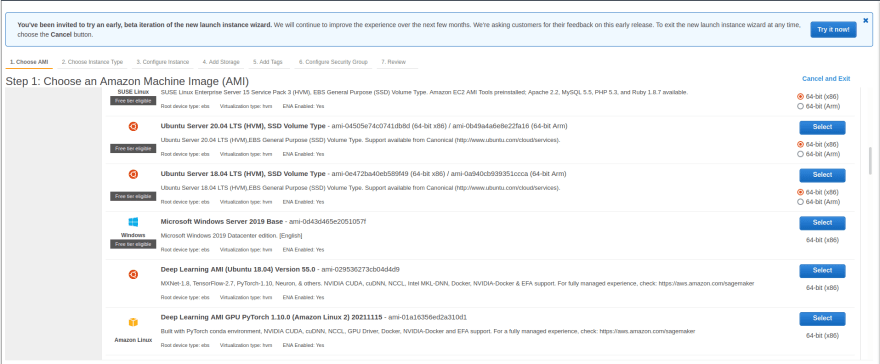Click the Windows logo for Windows Server 2019
Screen dimensions: 880x364
click(133, 222)
